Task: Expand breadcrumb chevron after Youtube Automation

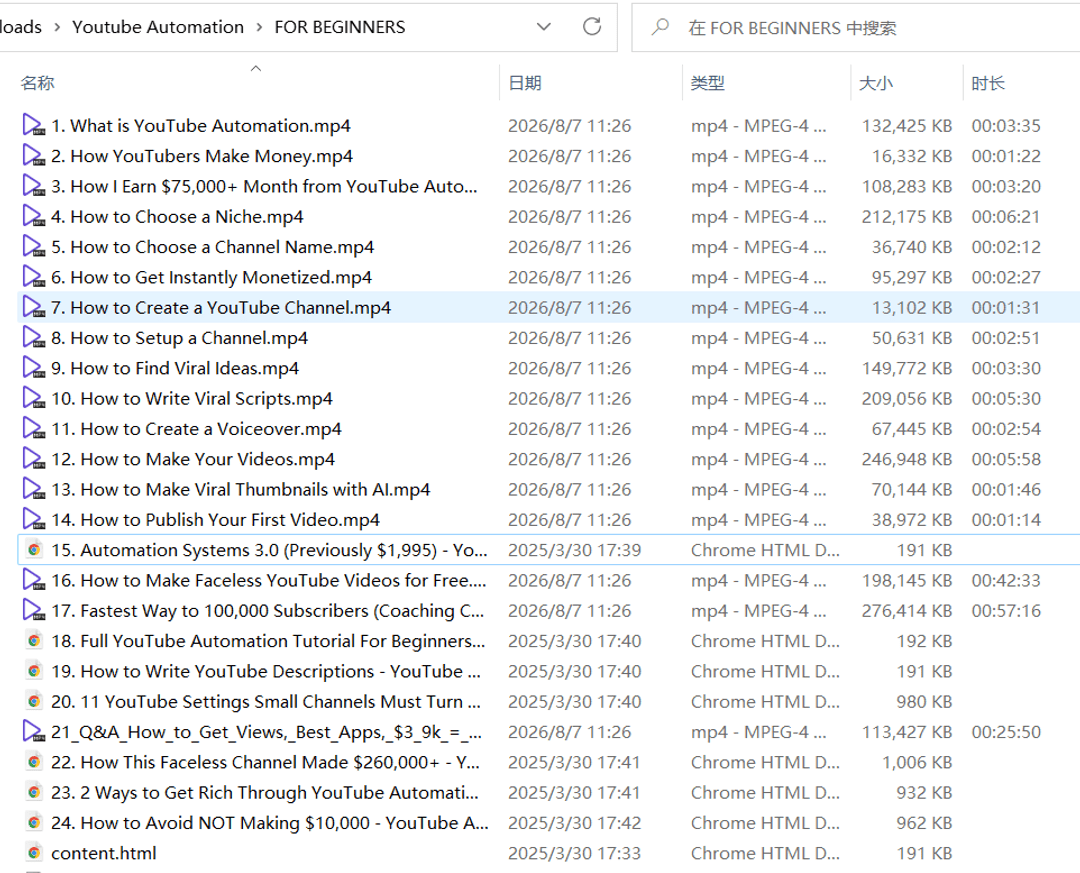Action: tap(259, 27)
